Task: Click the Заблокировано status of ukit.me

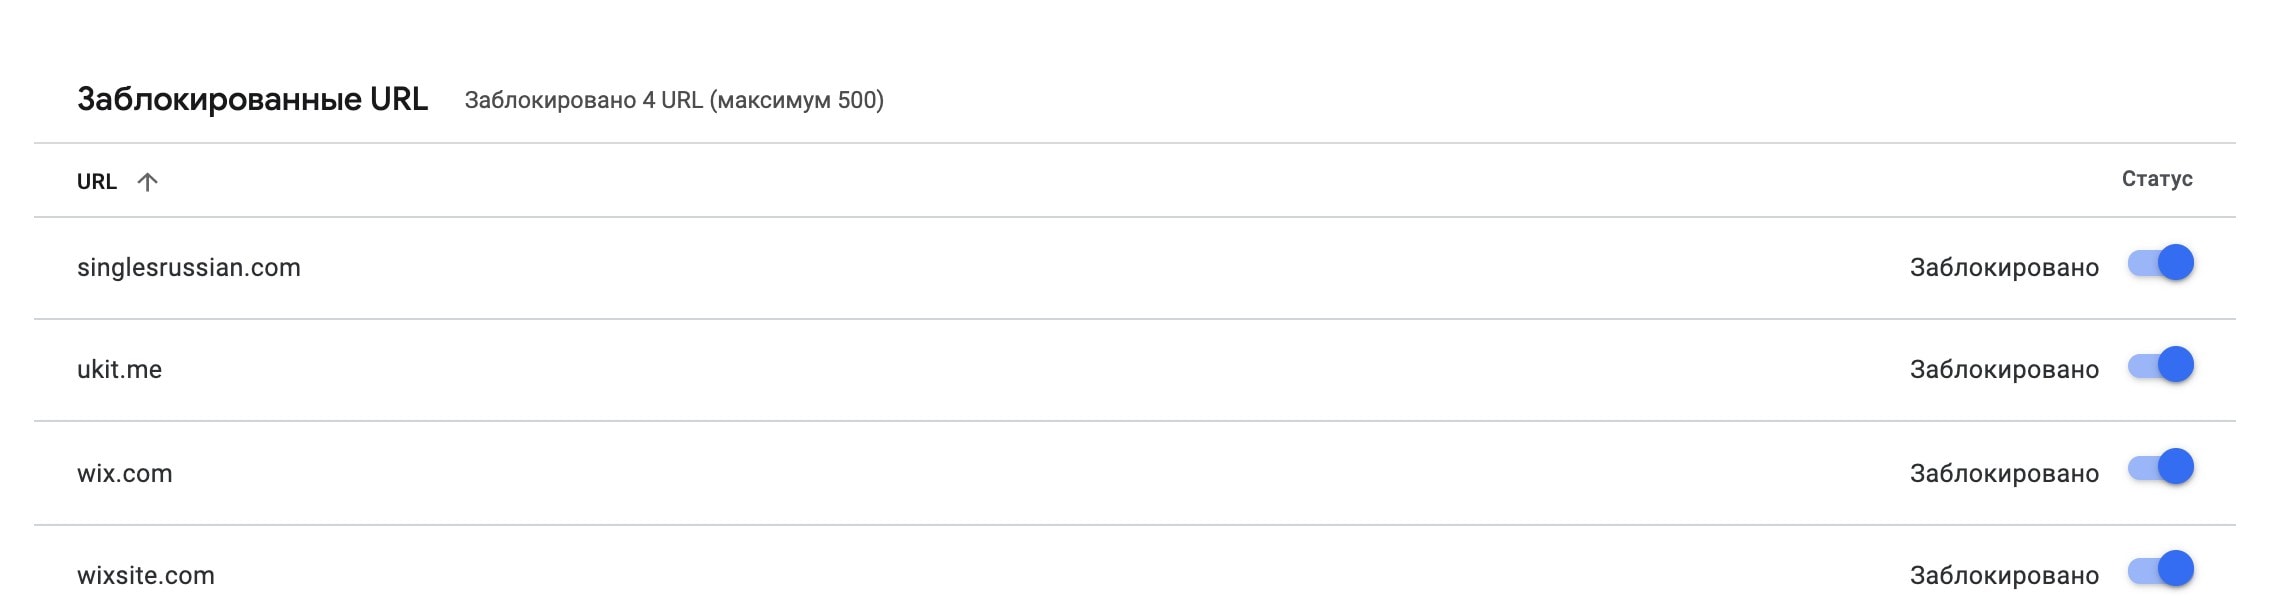Action: pyautogui.click(x=2004, y=370)
